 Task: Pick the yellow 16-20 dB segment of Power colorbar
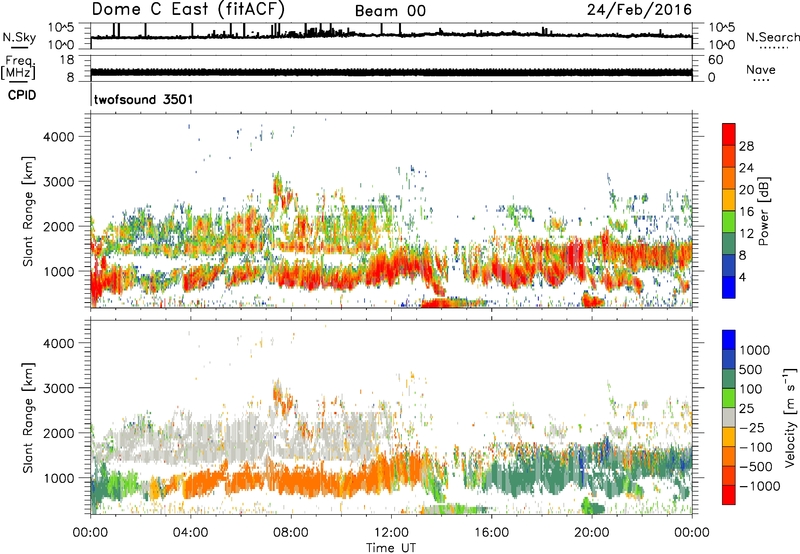pyautogui.click(x=729, y=200)
